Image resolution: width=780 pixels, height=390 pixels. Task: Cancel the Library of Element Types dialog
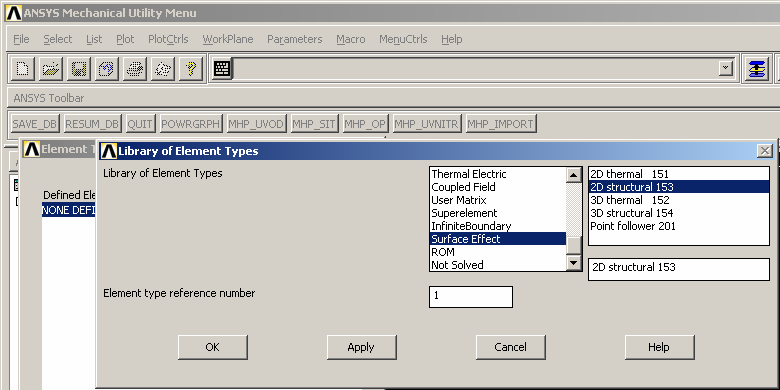click(510, 347)
